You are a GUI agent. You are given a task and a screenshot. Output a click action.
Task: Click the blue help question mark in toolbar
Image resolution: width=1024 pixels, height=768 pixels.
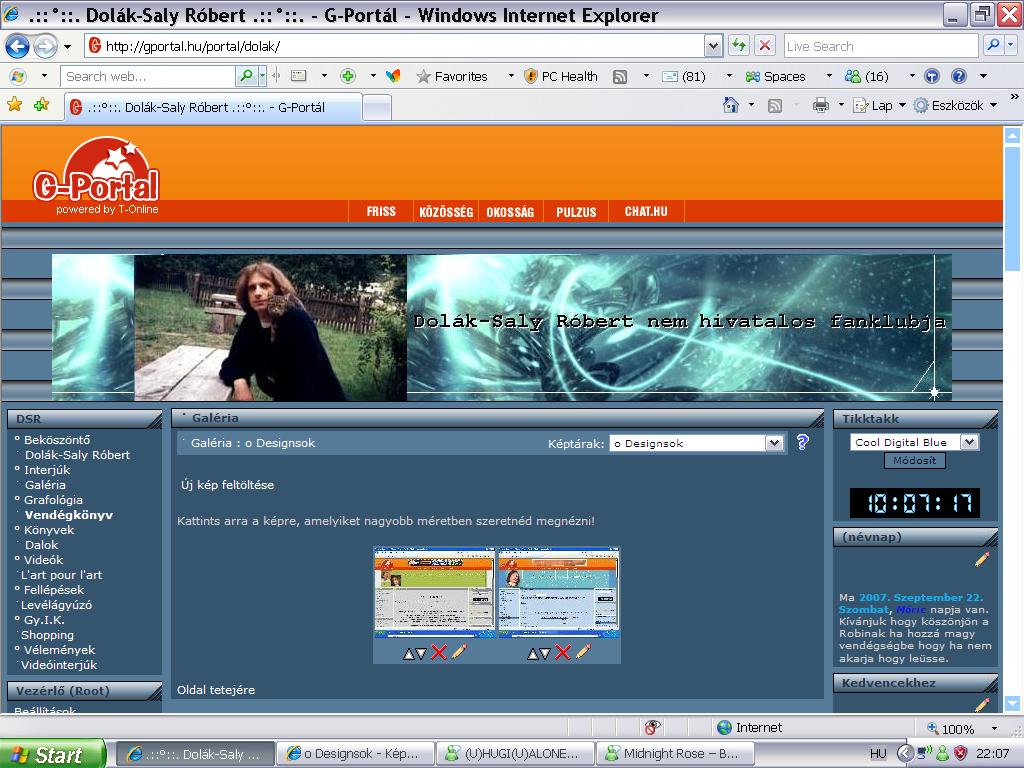coord(958,76)
